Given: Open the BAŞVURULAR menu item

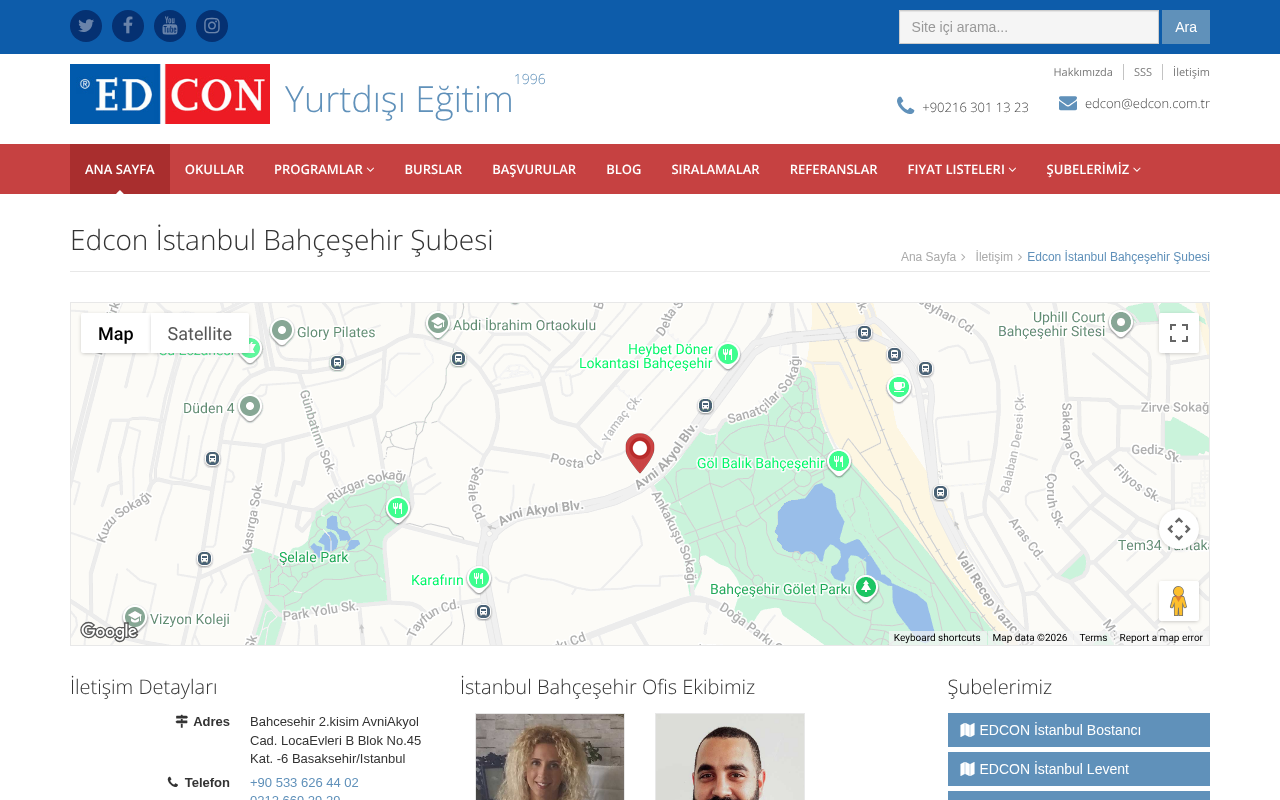Looking at the screenshot, I should pyautogui.click(x=534, y=169).
